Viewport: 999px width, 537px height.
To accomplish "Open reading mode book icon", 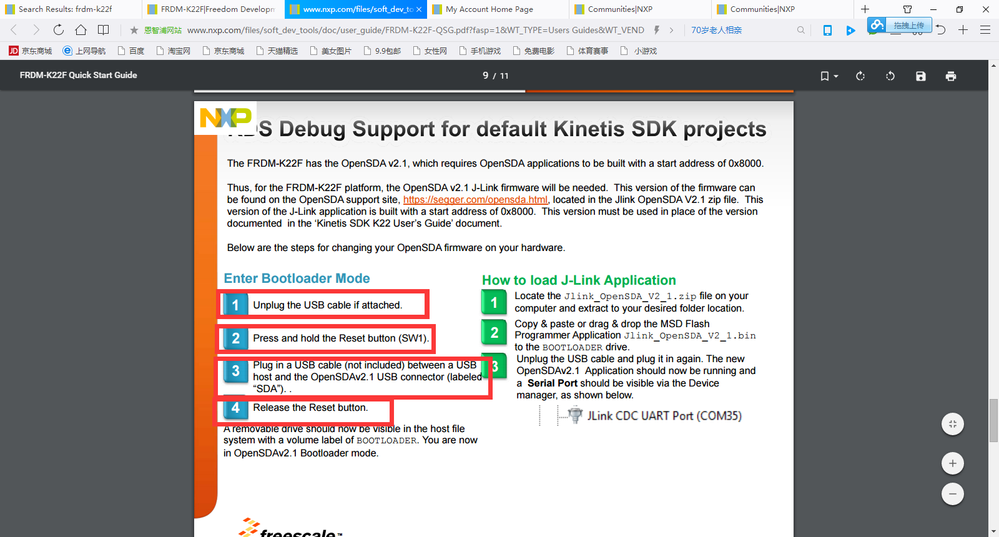I will coord(103,30).
